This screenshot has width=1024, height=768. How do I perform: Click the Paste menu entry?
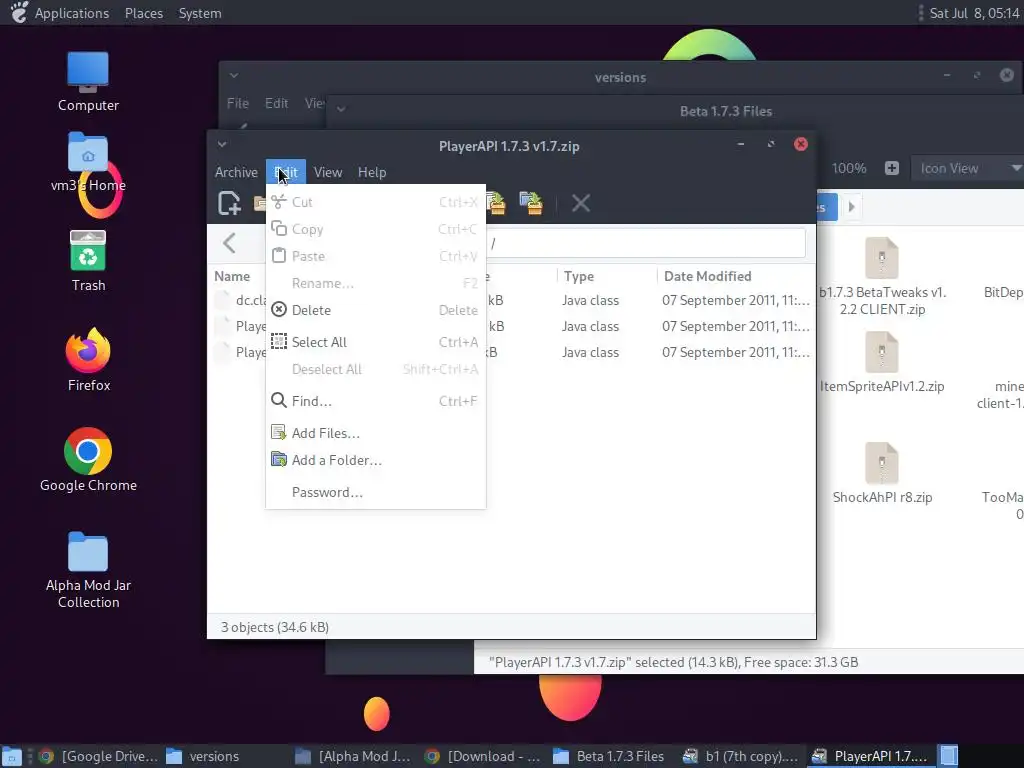pyautogui.click(x=376, y=256)
